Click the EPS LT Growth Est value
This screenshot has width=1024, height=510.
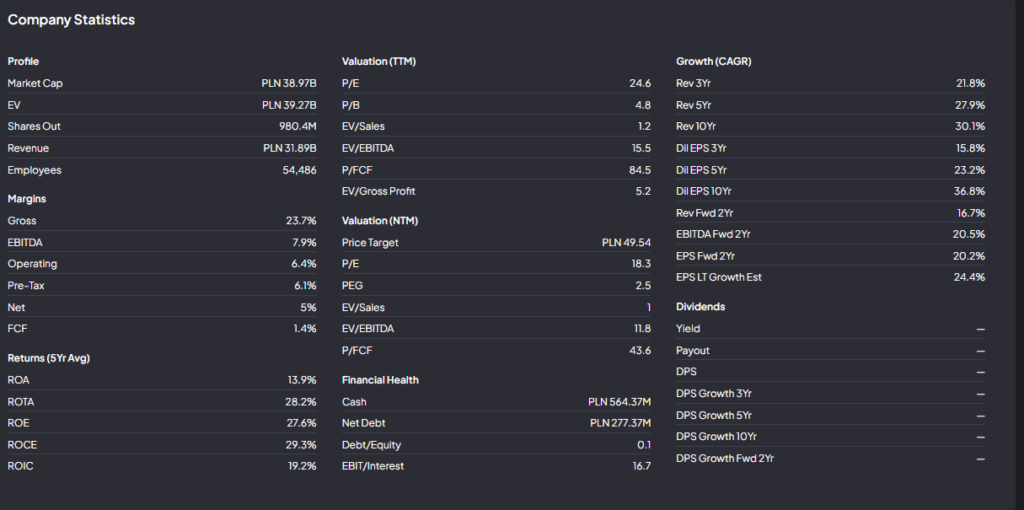pos(969,277)
